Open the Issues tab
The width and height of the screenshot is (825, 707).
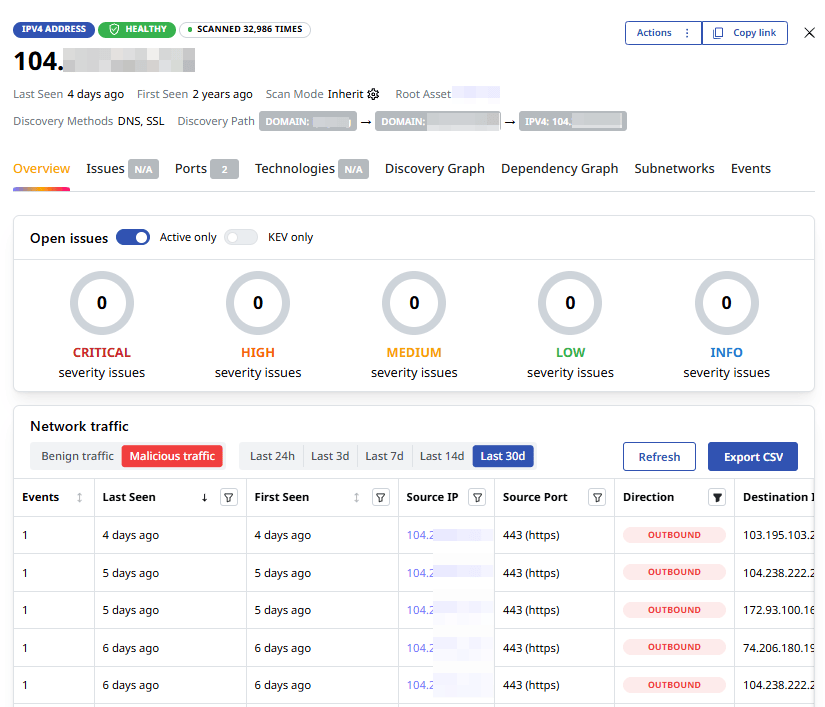tap(123, 169)
